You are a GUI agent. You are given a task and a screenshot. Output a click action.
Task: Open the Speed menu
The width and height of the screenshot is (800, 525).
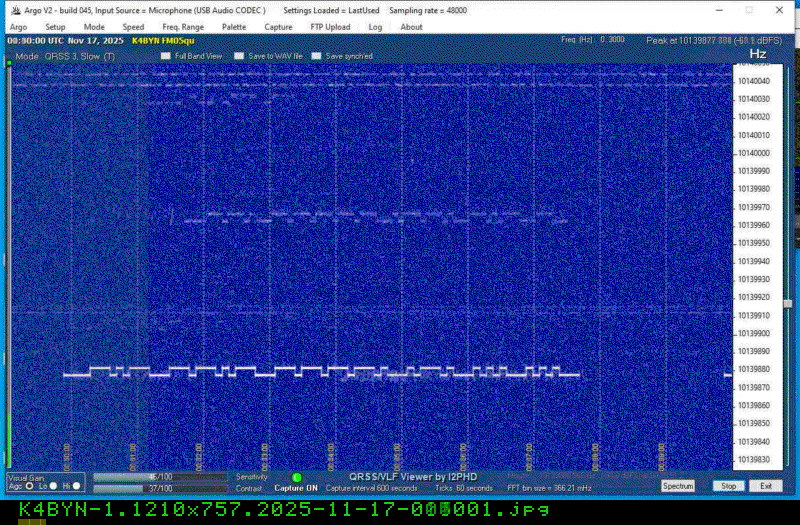133,27
